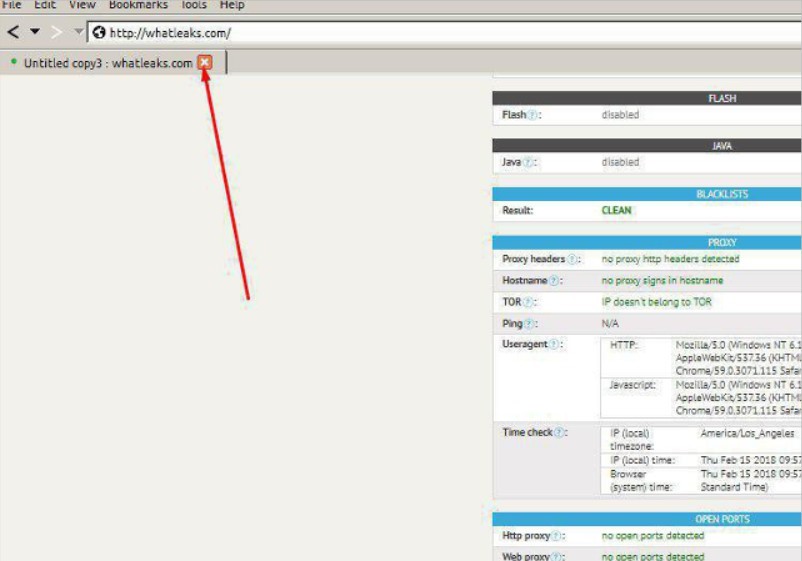Click the help icon beside Time check
The image size is (802, 561).
pos(561,433)
